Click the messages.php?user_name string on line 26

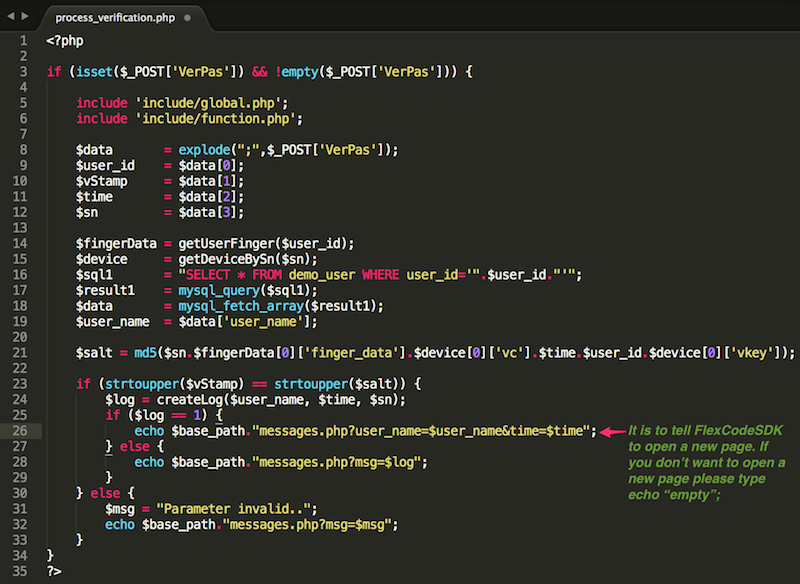pyautogui.click(x=421, y=431)
